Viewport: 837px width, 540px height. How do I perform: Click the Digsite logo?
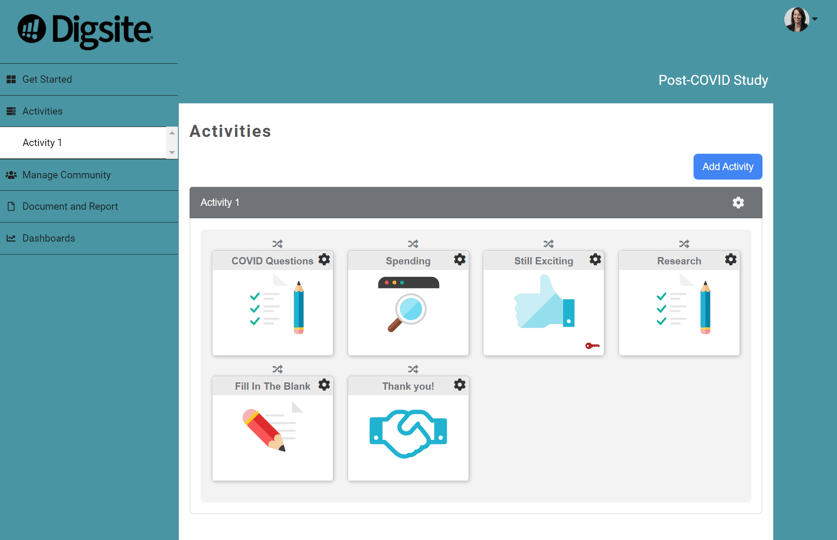(x=85, y=31)
